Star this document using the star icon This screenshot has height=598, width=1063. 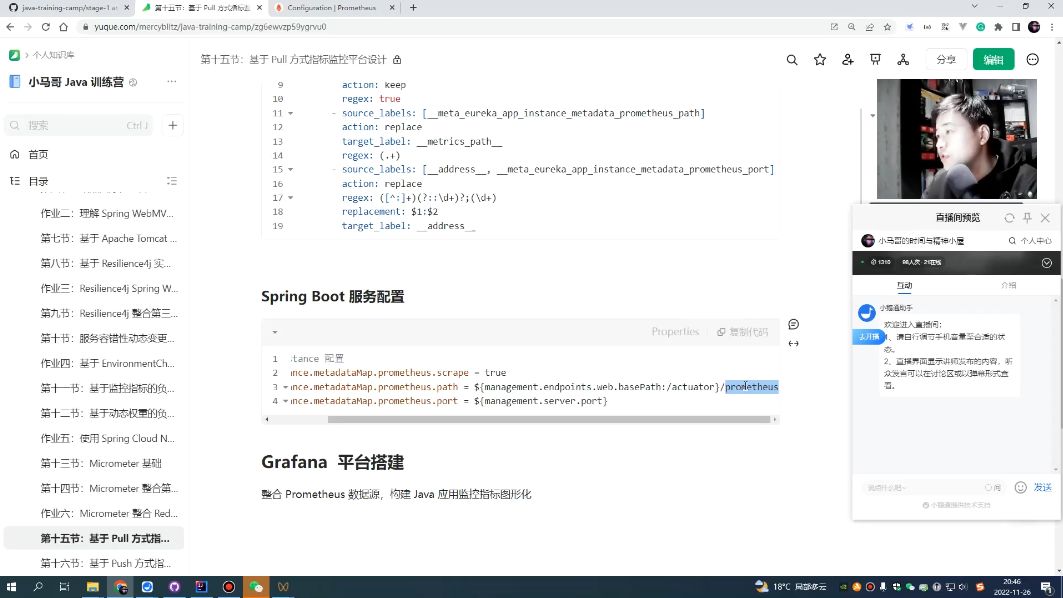[x=820, y=60]
